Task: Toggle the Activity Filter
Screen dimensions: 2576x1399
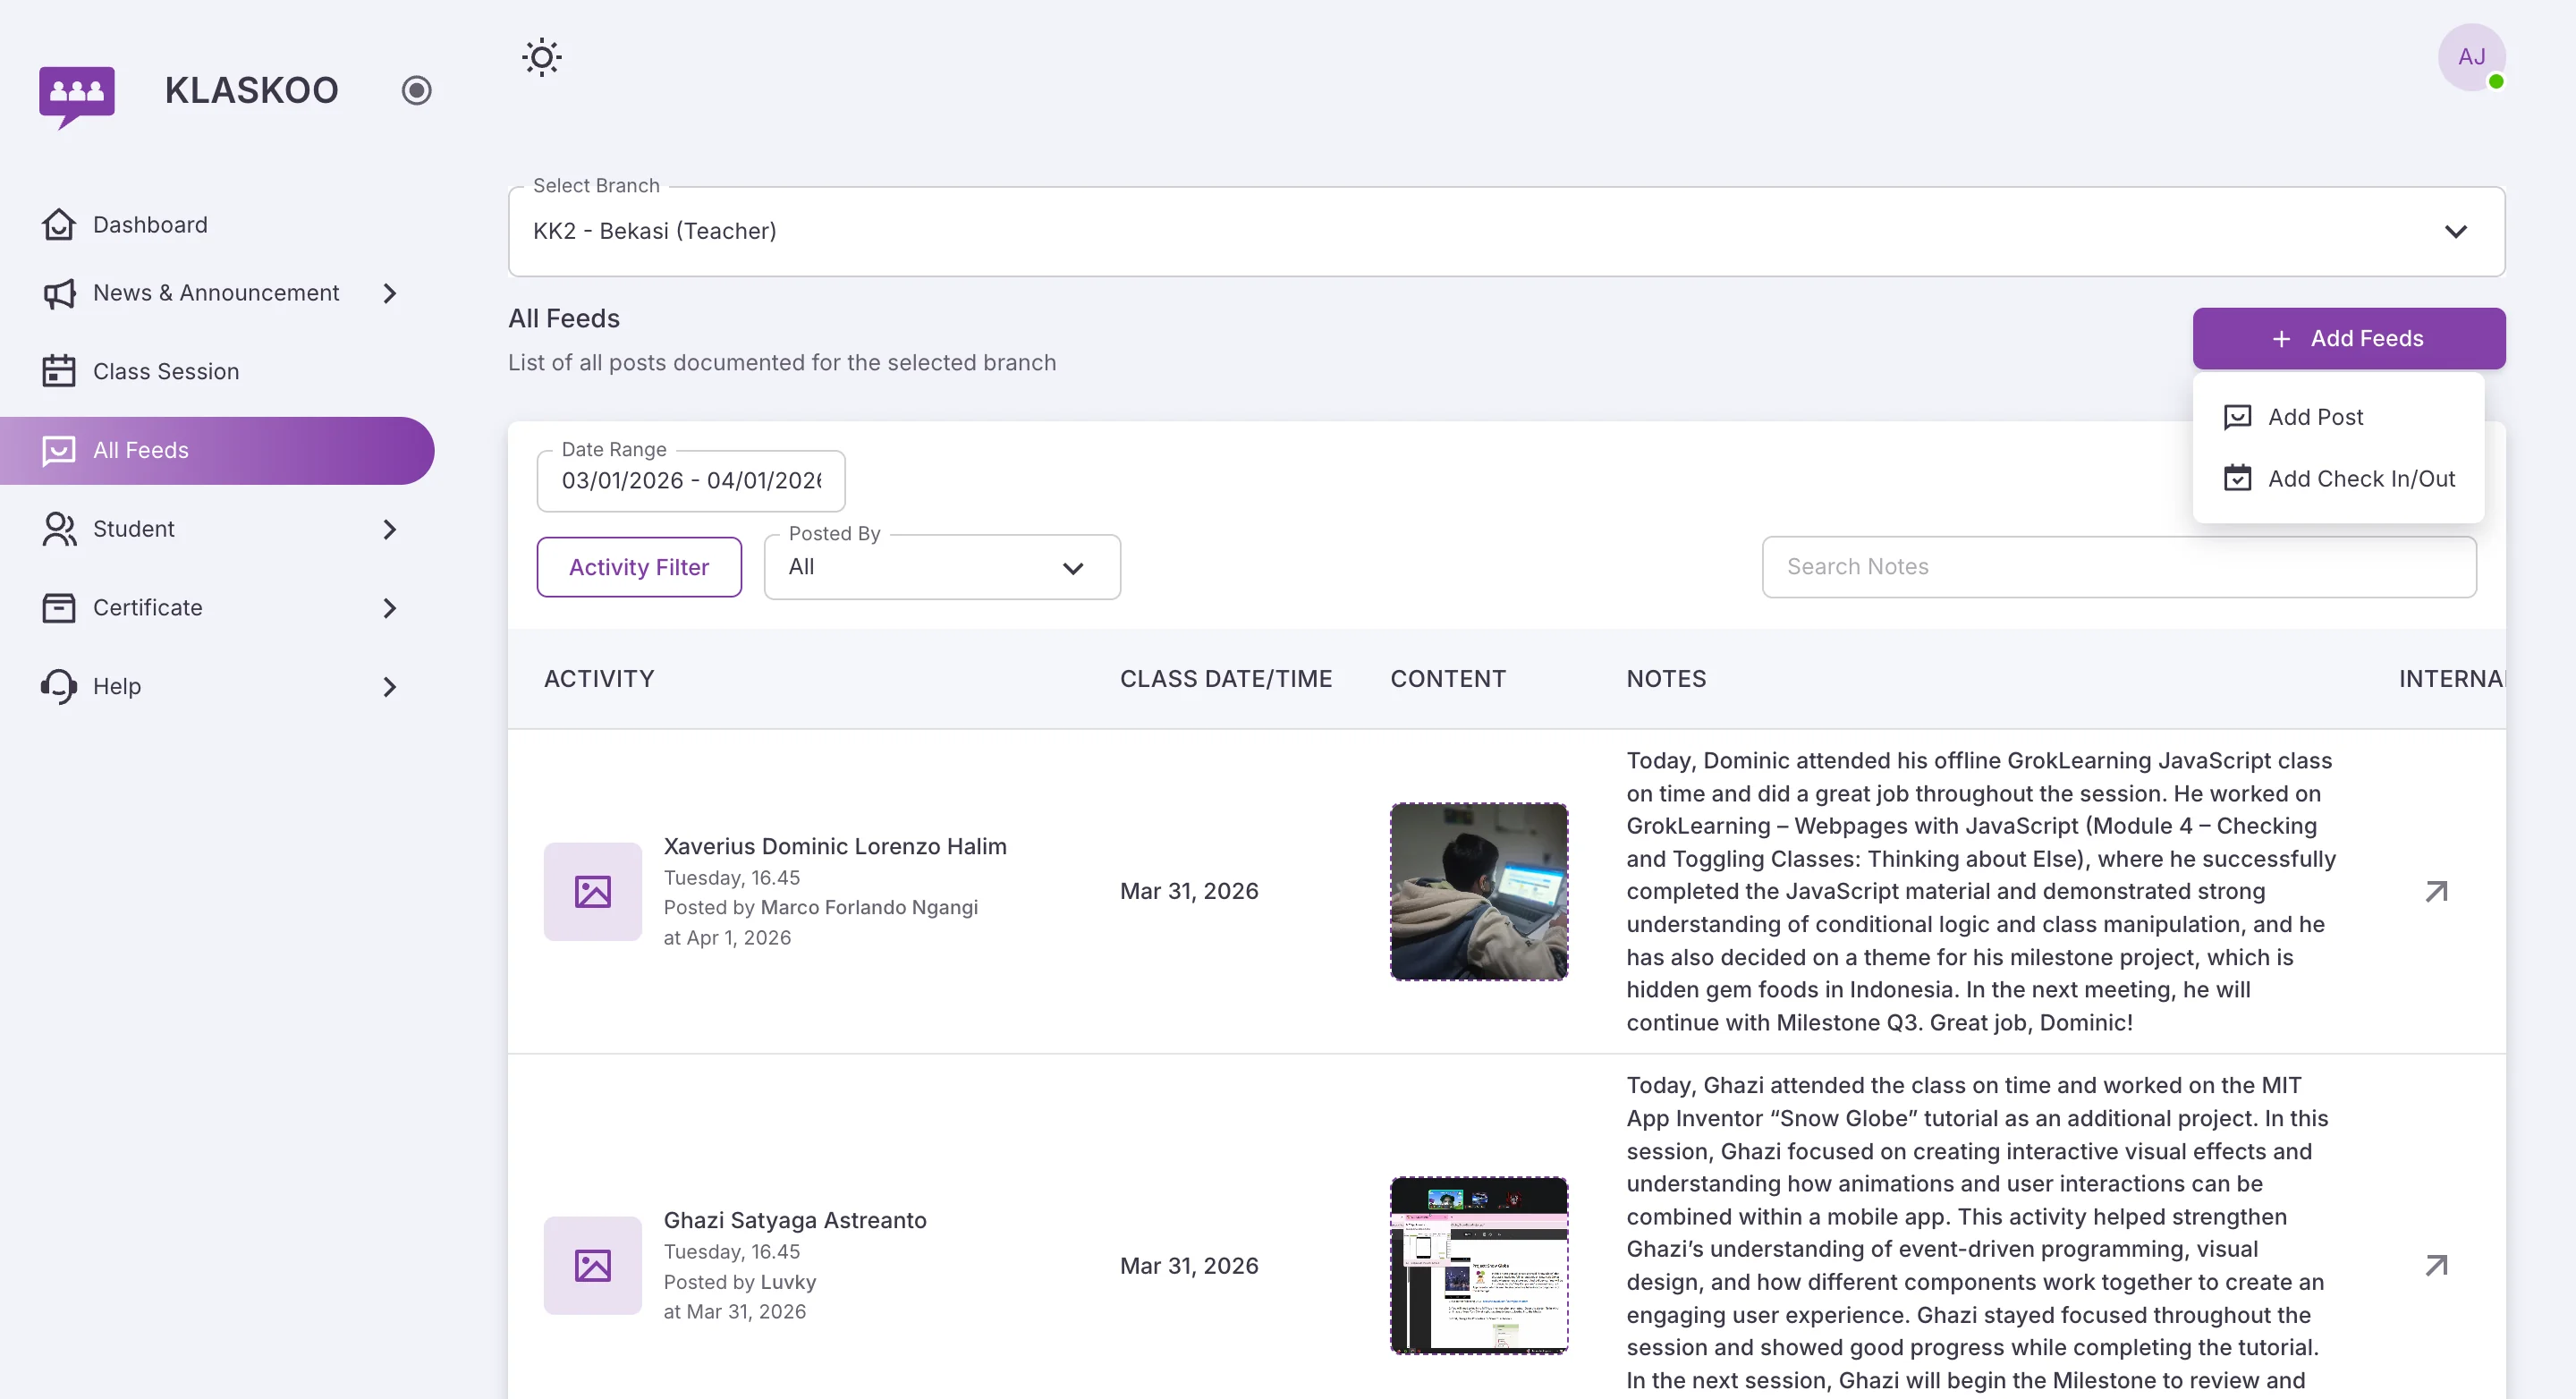Action: 639,566
